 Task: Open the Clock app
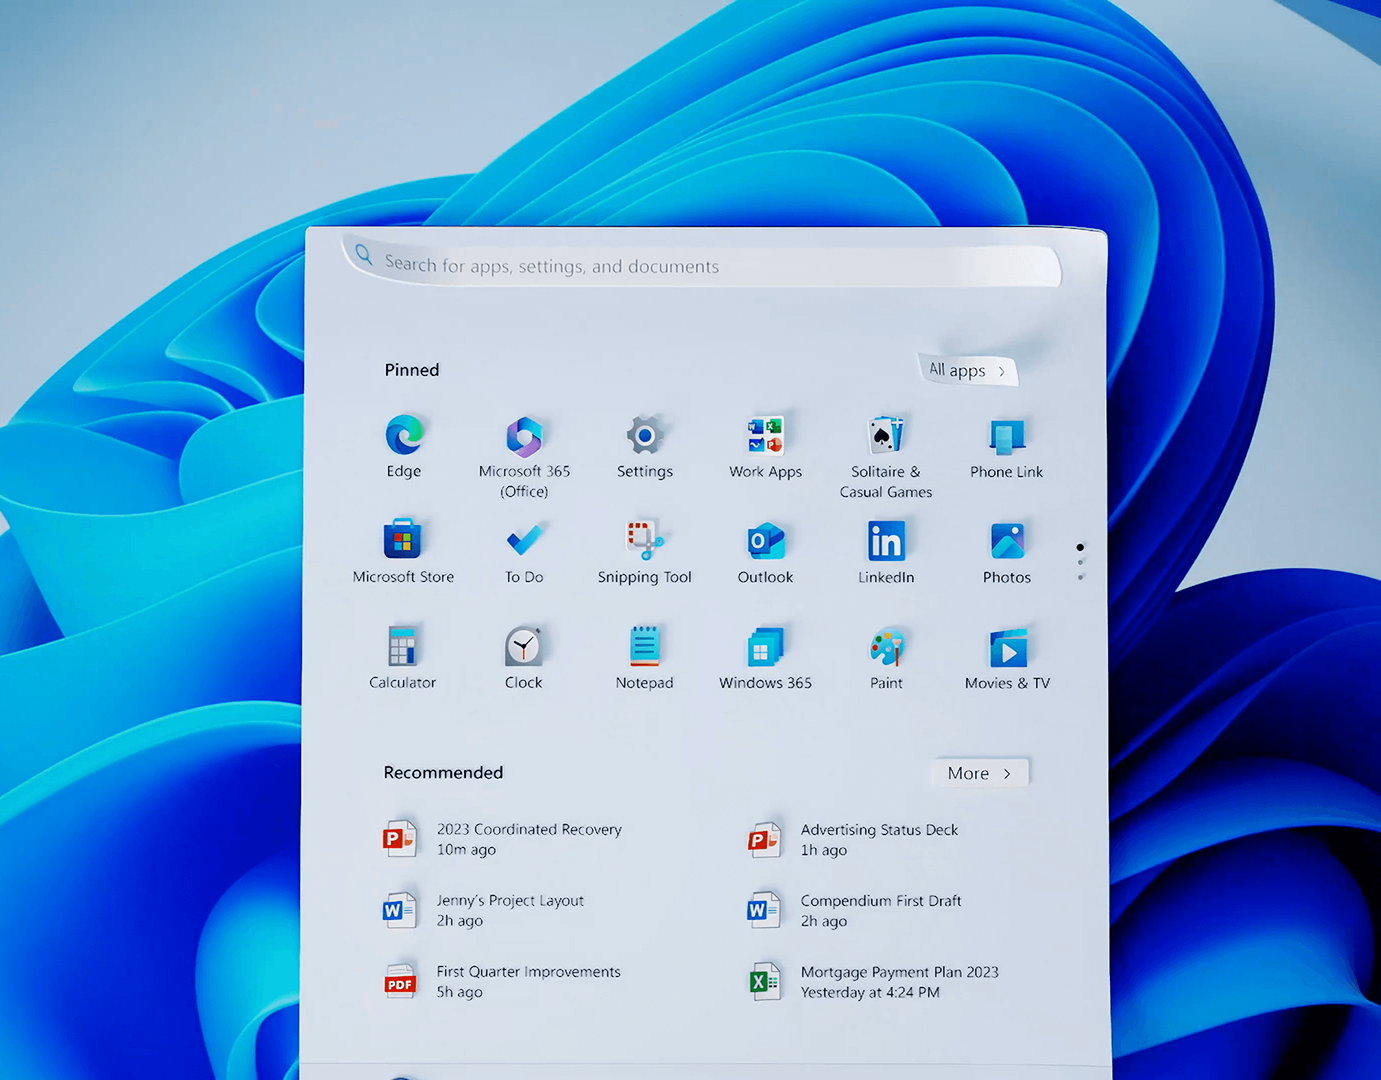coord(523,646)
